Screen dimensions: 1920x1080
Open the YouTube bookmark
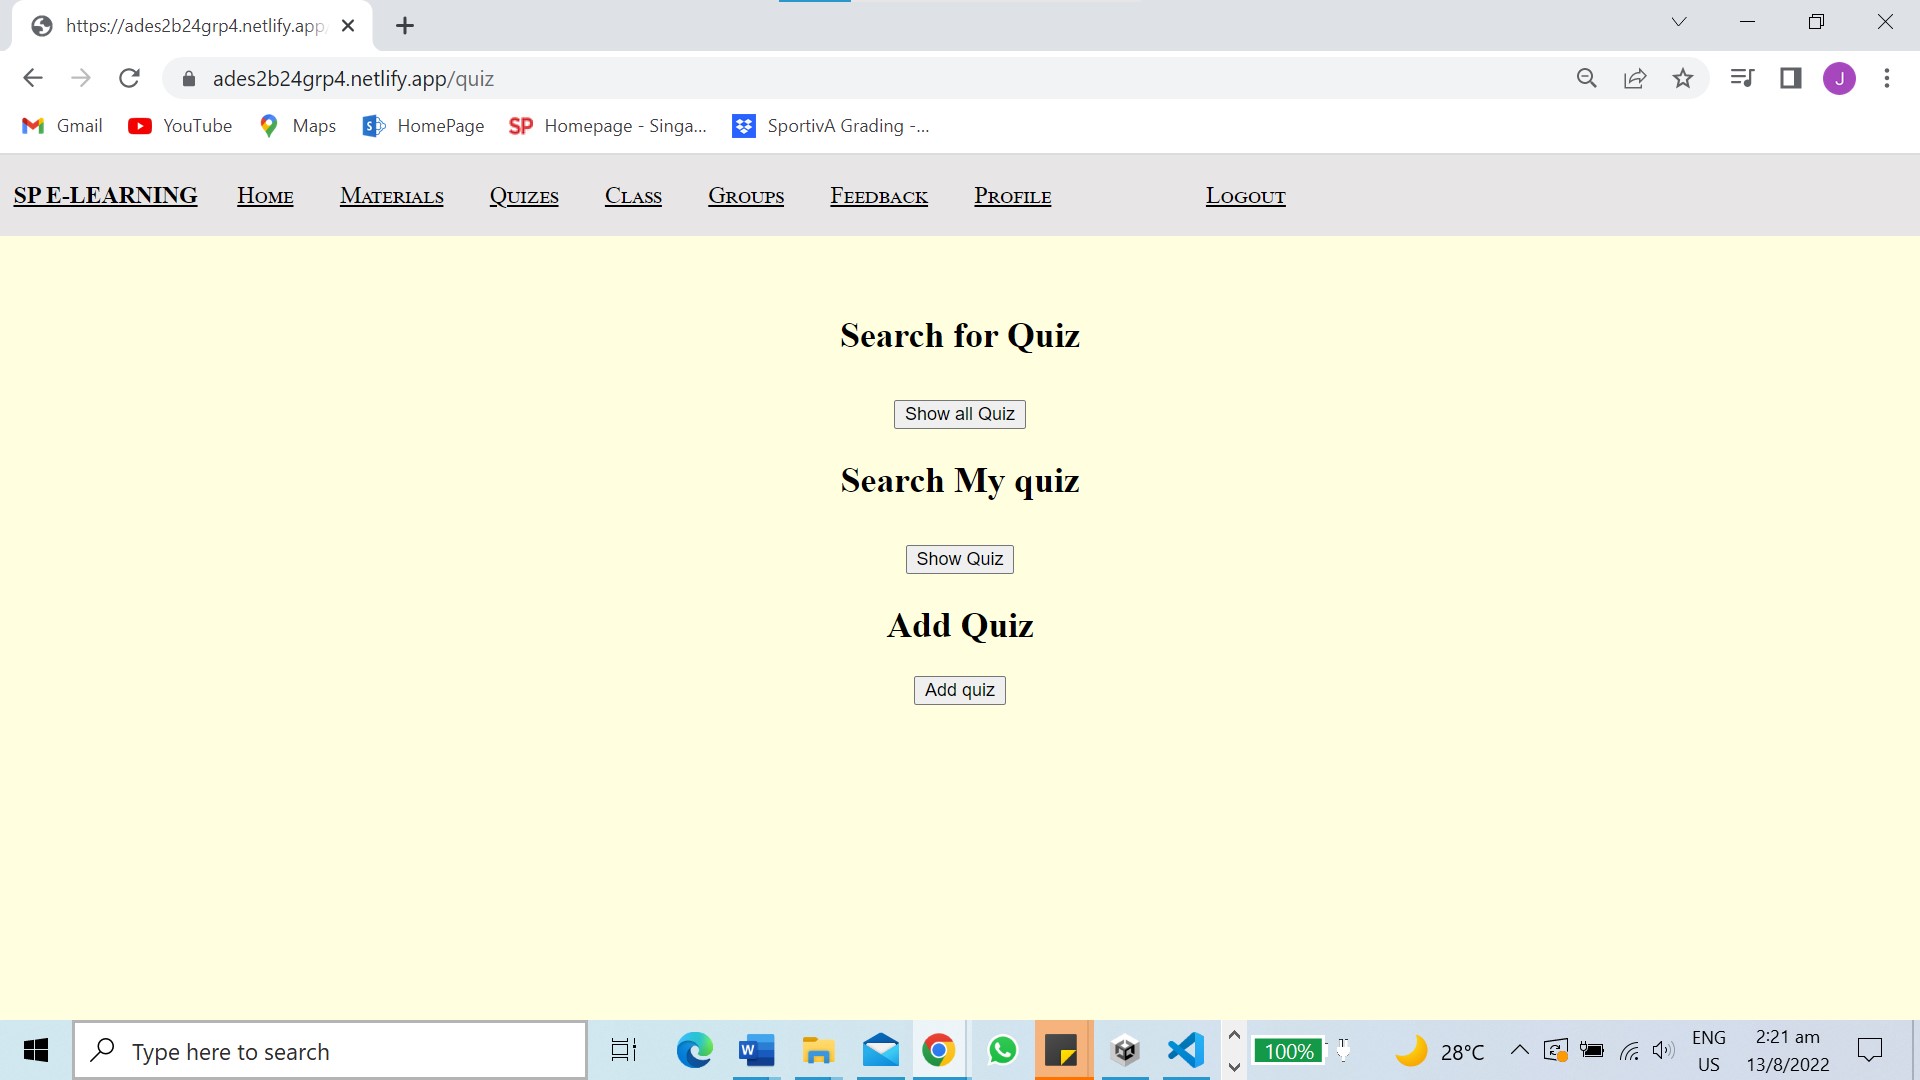(x=181, y=126)
